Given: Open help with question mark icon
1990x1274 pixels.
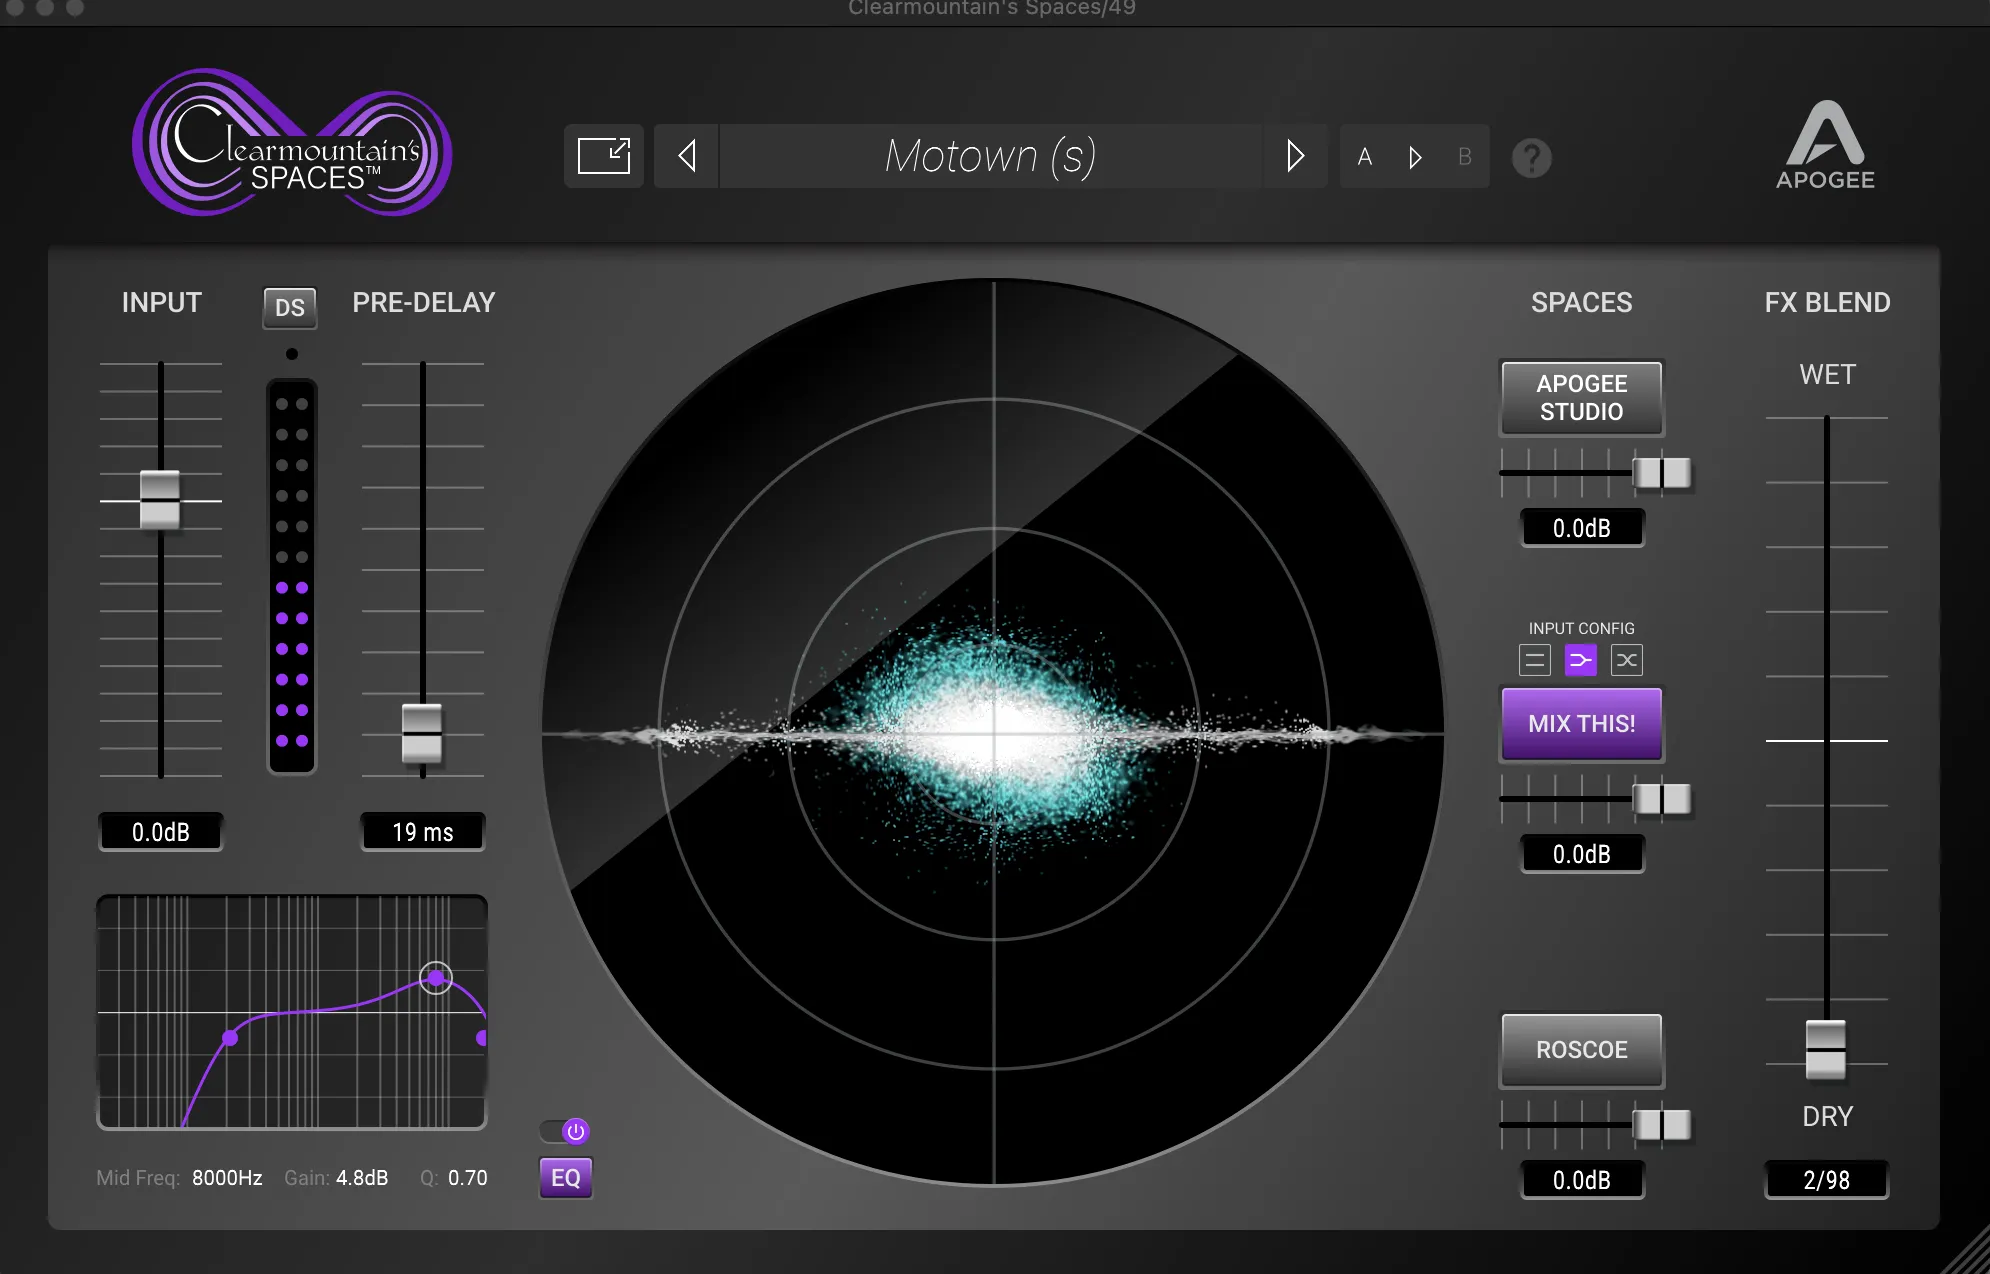Looking at the screenshot, I should [1531, 158].
